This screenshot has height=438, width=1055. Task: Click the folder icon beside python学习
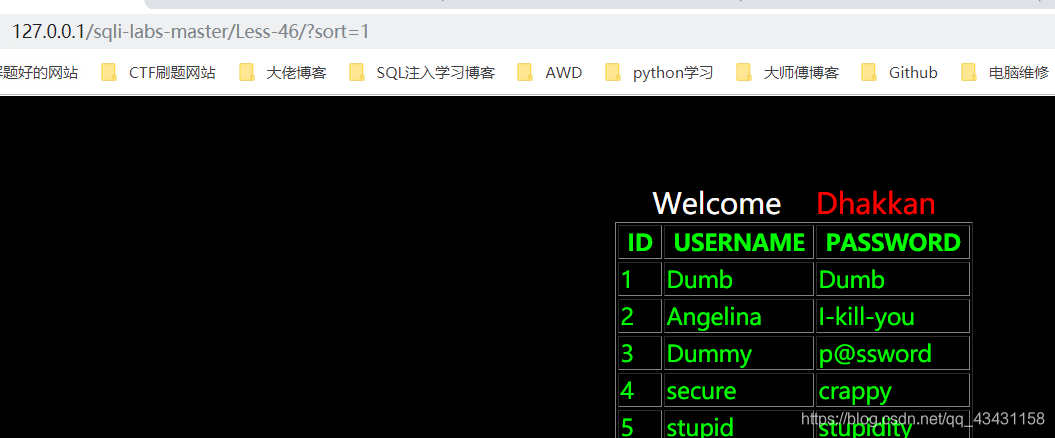pos(613,73)
